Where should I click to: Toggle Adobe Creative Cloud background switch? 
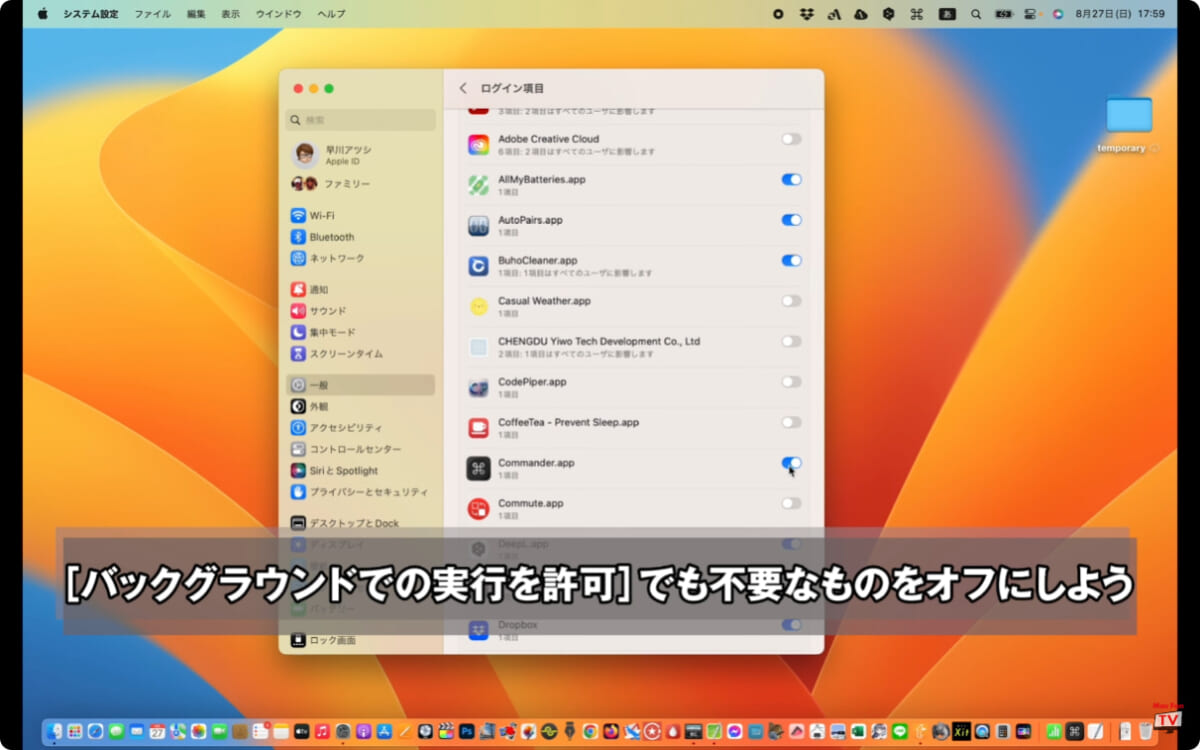791,139
